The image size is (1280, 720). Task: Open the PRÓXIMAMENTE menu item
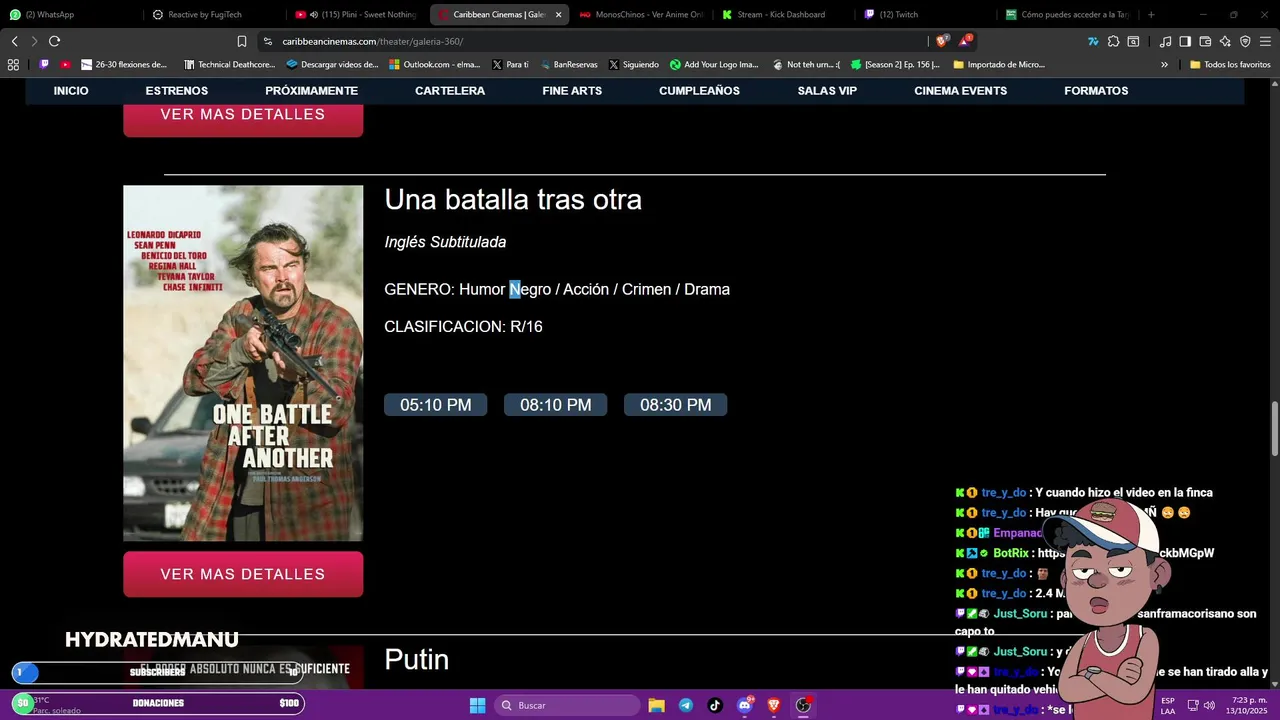(x=311, y=91)
